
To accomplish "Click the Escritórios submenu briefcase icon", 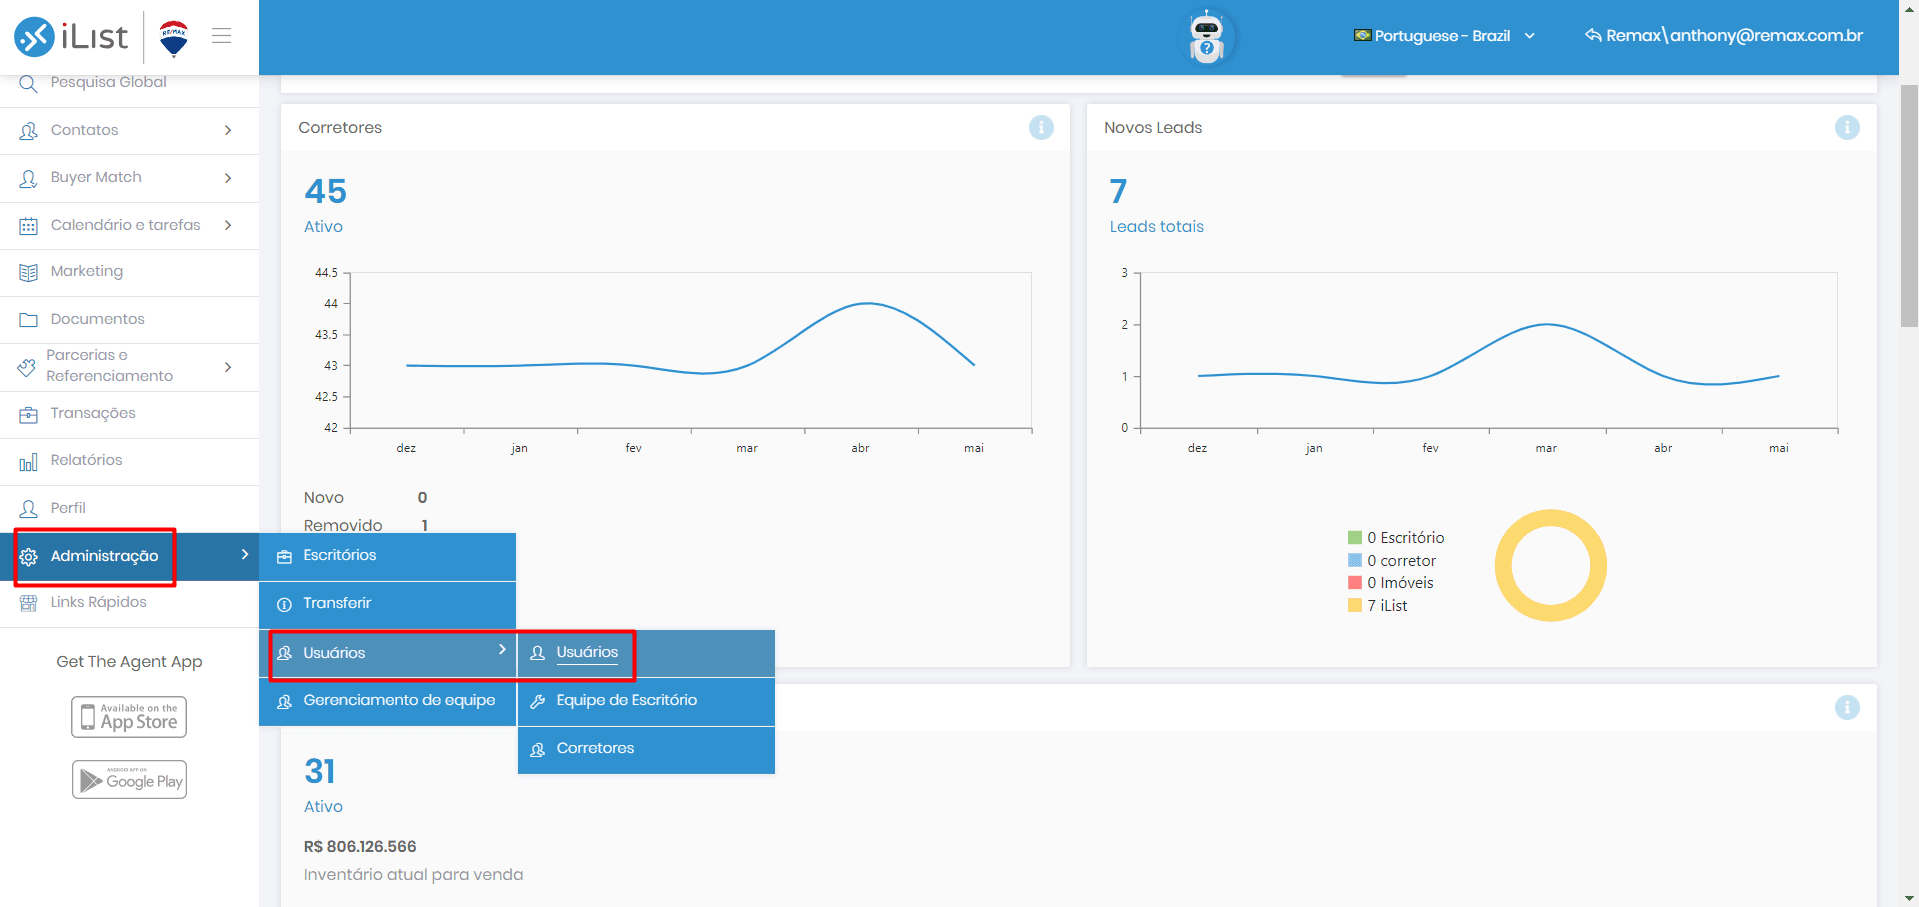I will [x=284, y=557].
